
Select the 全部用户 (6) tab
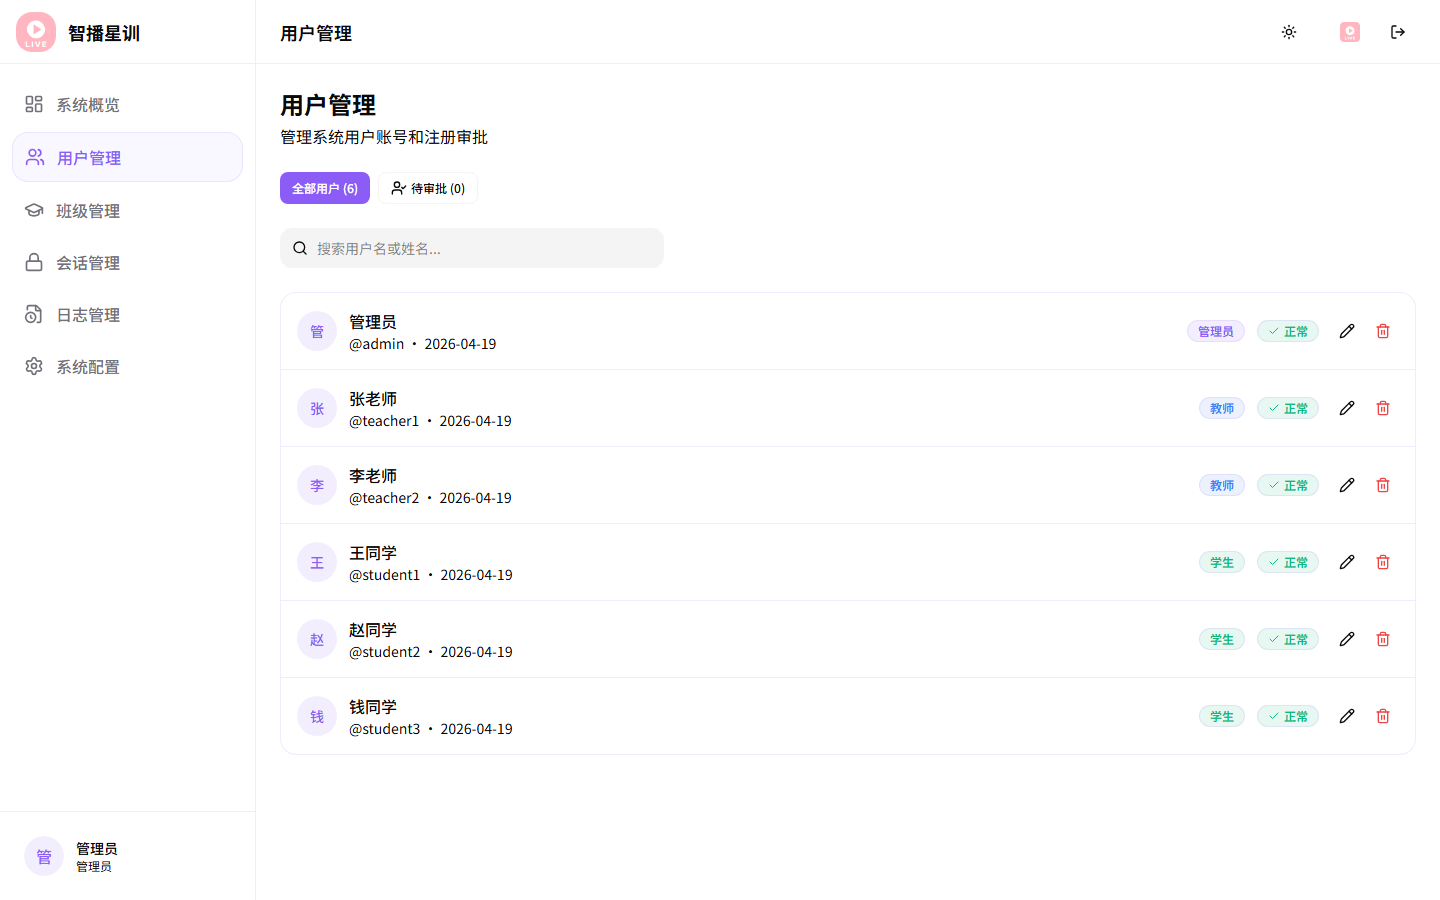(324, 188)
